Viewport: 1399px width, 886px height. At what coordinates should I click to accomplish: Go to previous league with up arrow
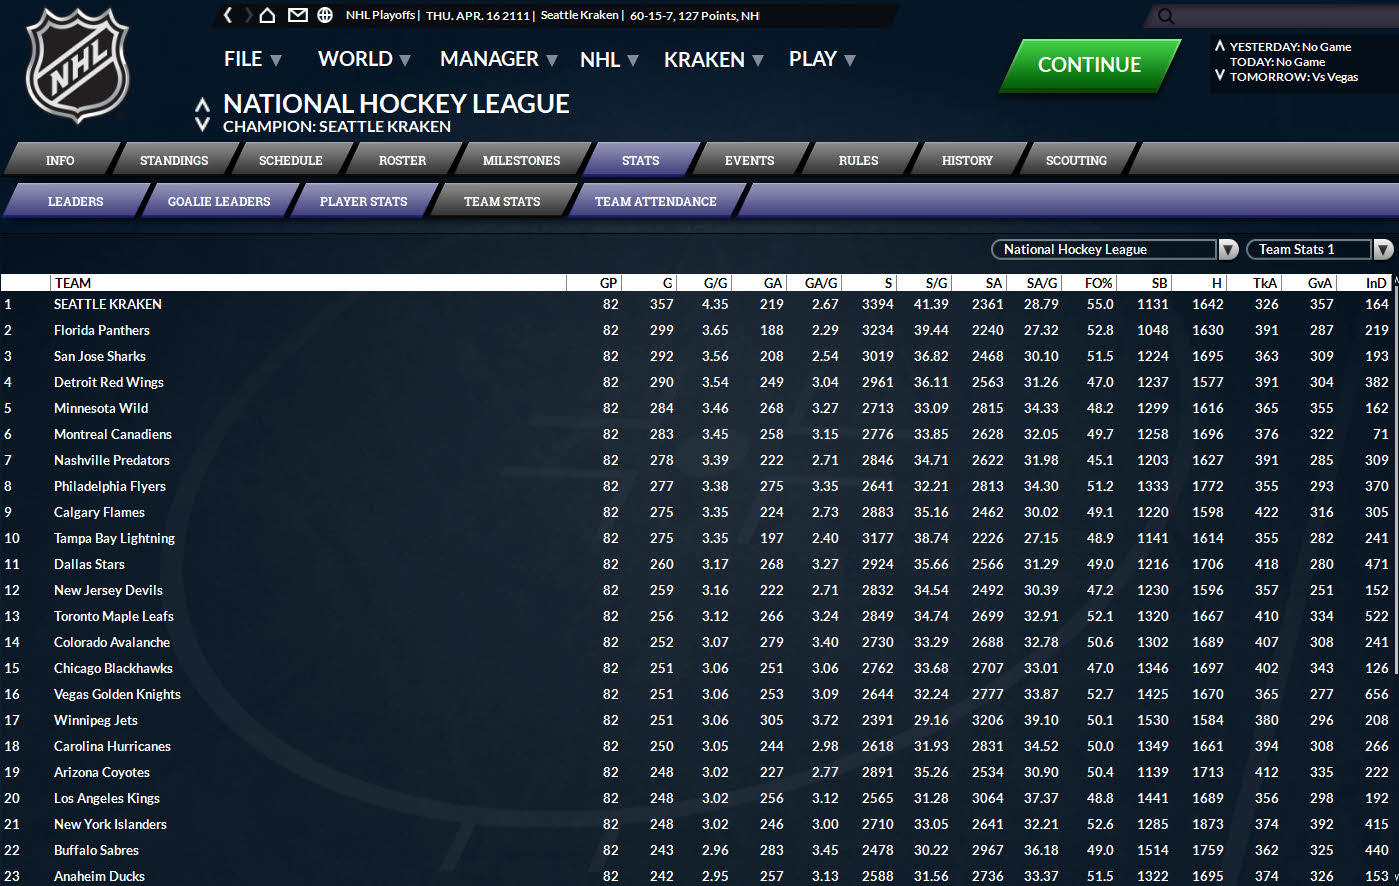pyautogui.click(x=202, y=104)
